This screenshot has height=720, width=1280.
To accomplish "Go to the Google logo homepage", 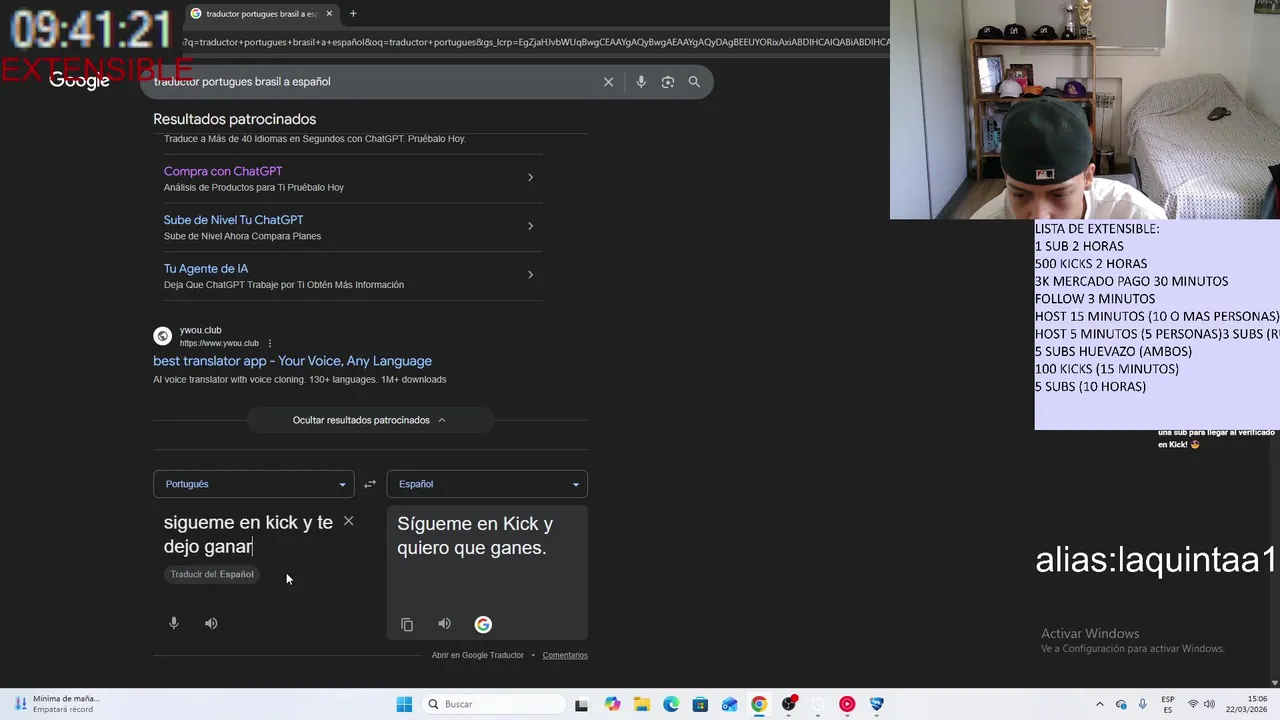I will click(79, 81).
